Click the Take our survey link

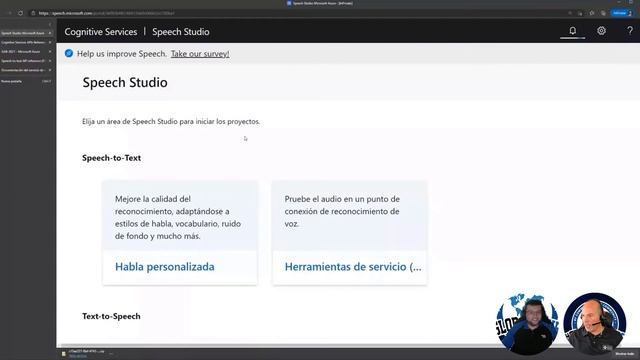point(200,54)
